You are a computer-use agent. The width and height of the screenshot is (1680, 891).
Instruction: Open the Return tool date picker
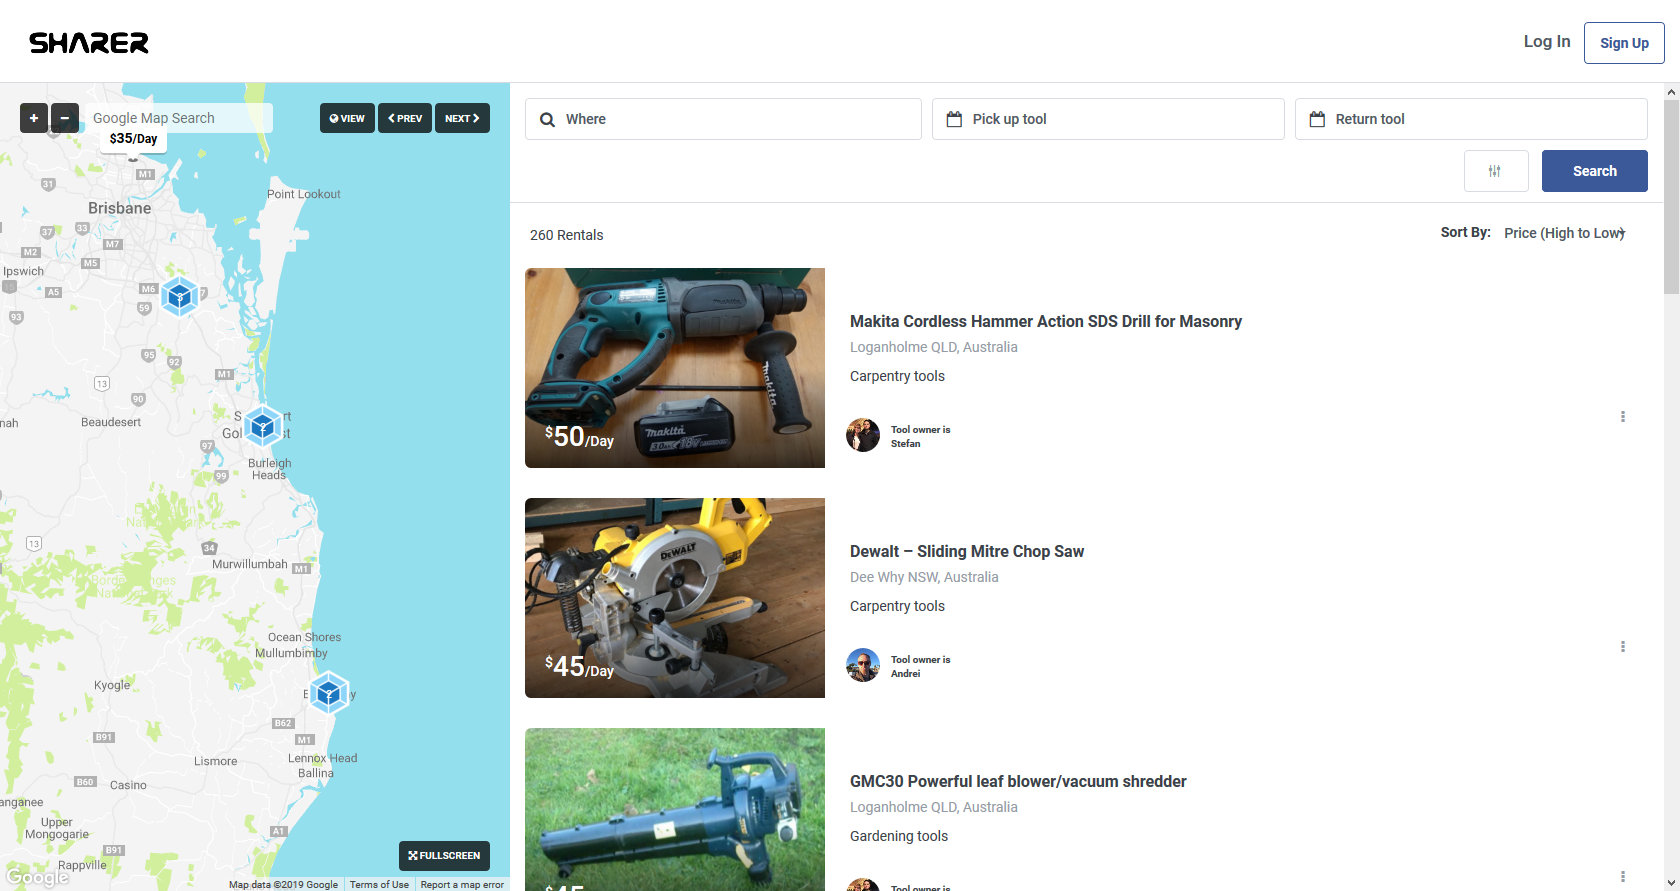(1471, 119)
